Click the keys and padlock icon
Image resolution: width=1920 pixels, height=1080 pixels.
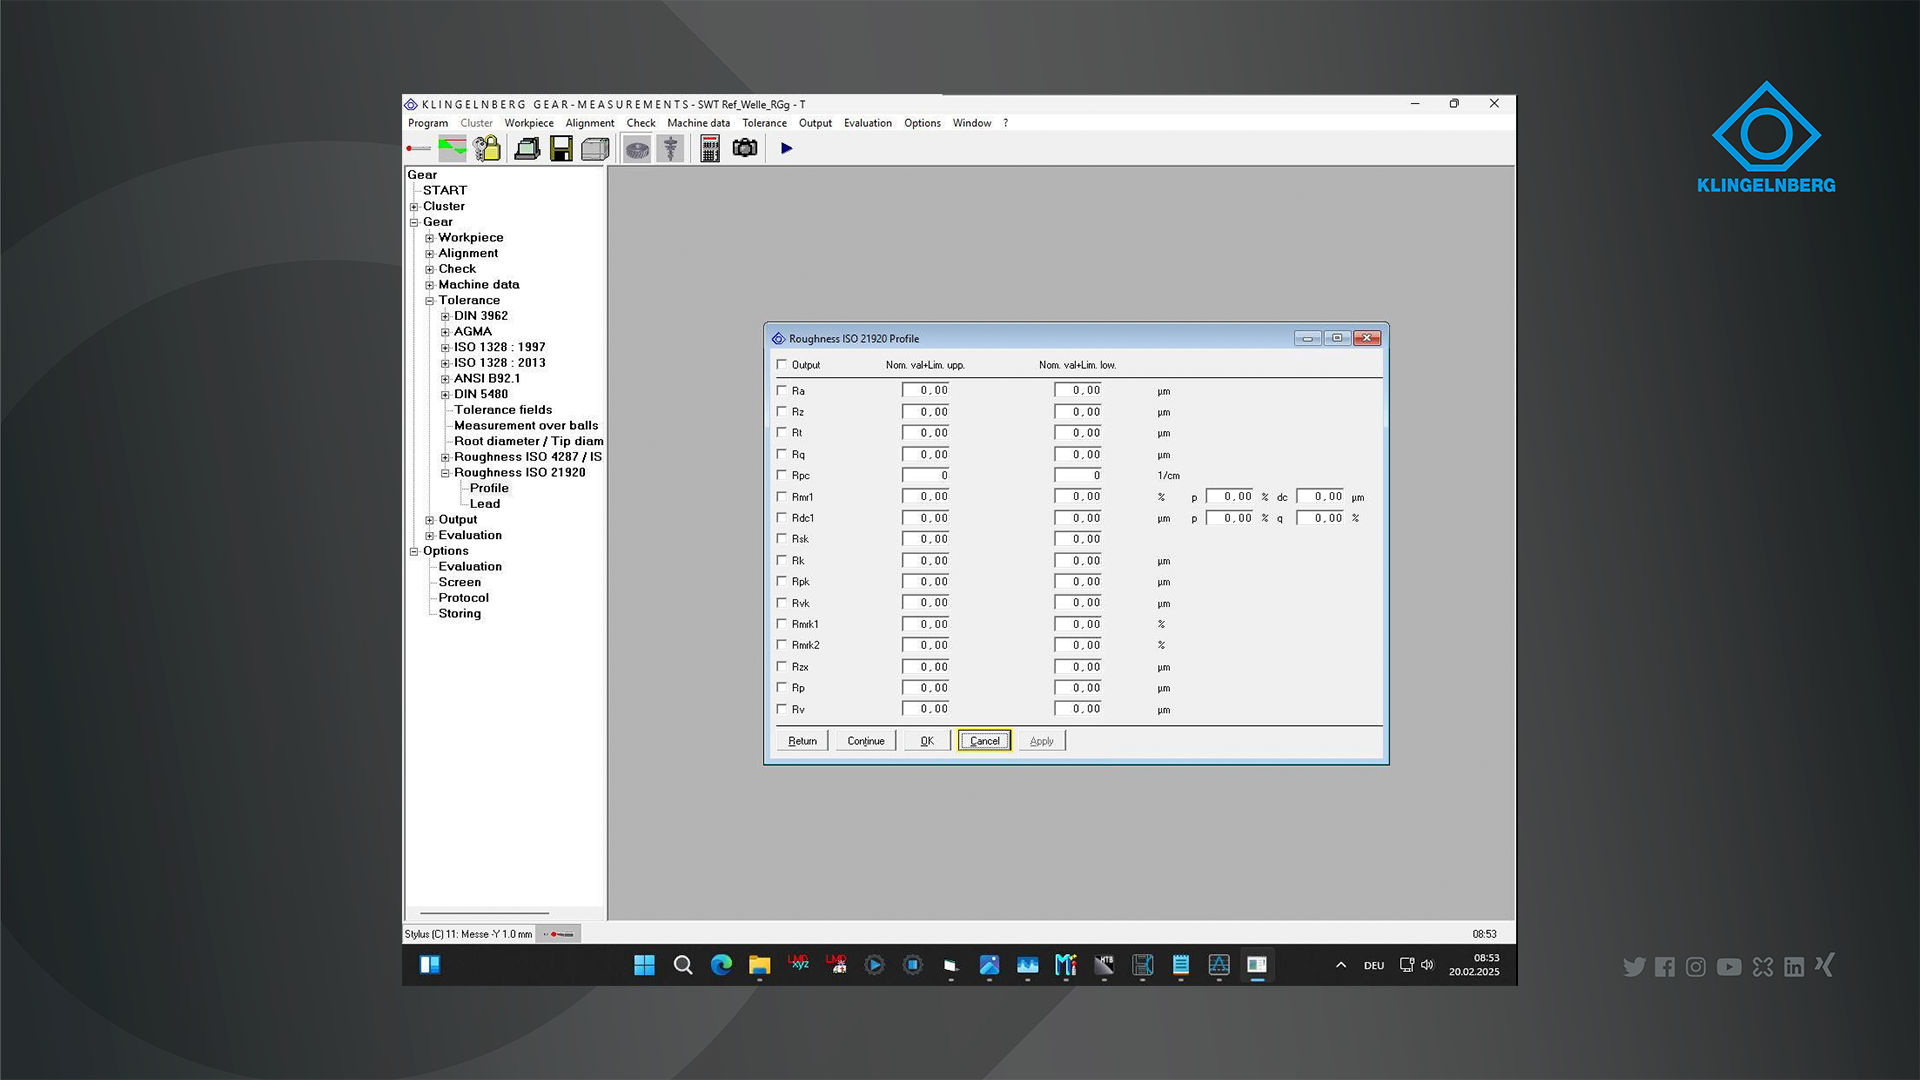(x=487, y=149)
